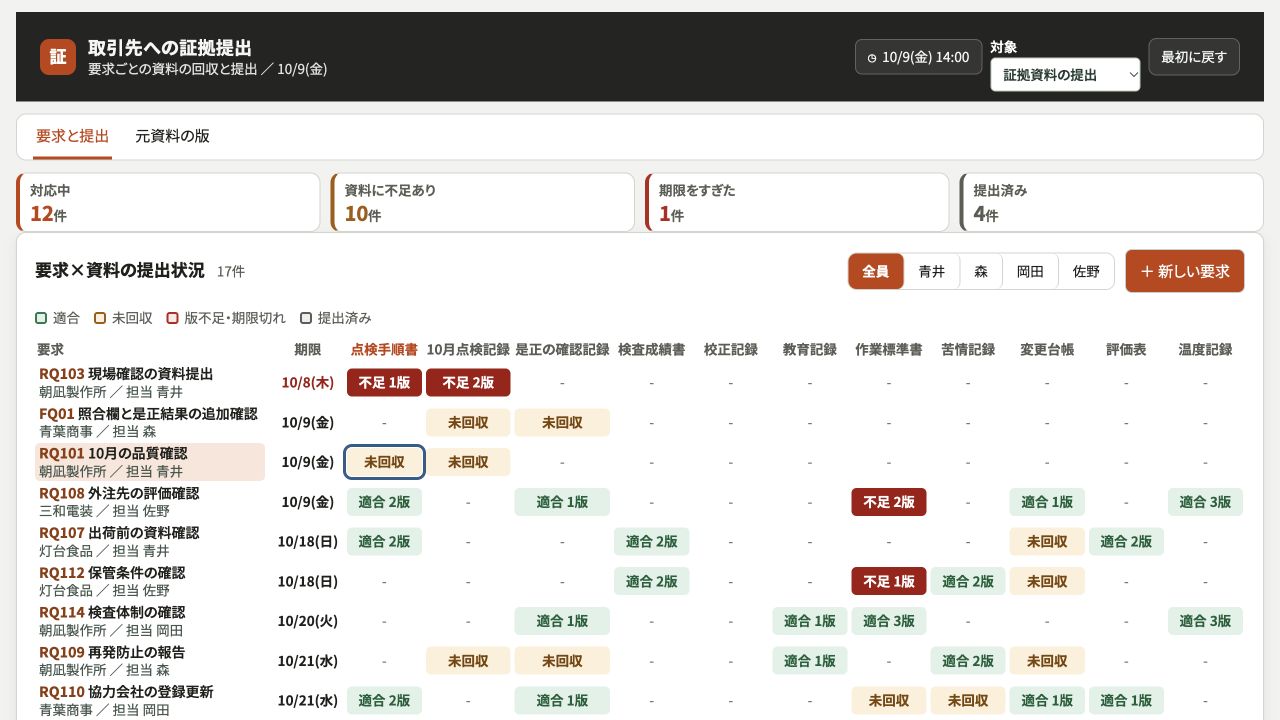Image resolution: width=1280 pixels, height=720 pixels.
Task: Open the 10/9(金) 14:00 clock button
Action: 918,57
